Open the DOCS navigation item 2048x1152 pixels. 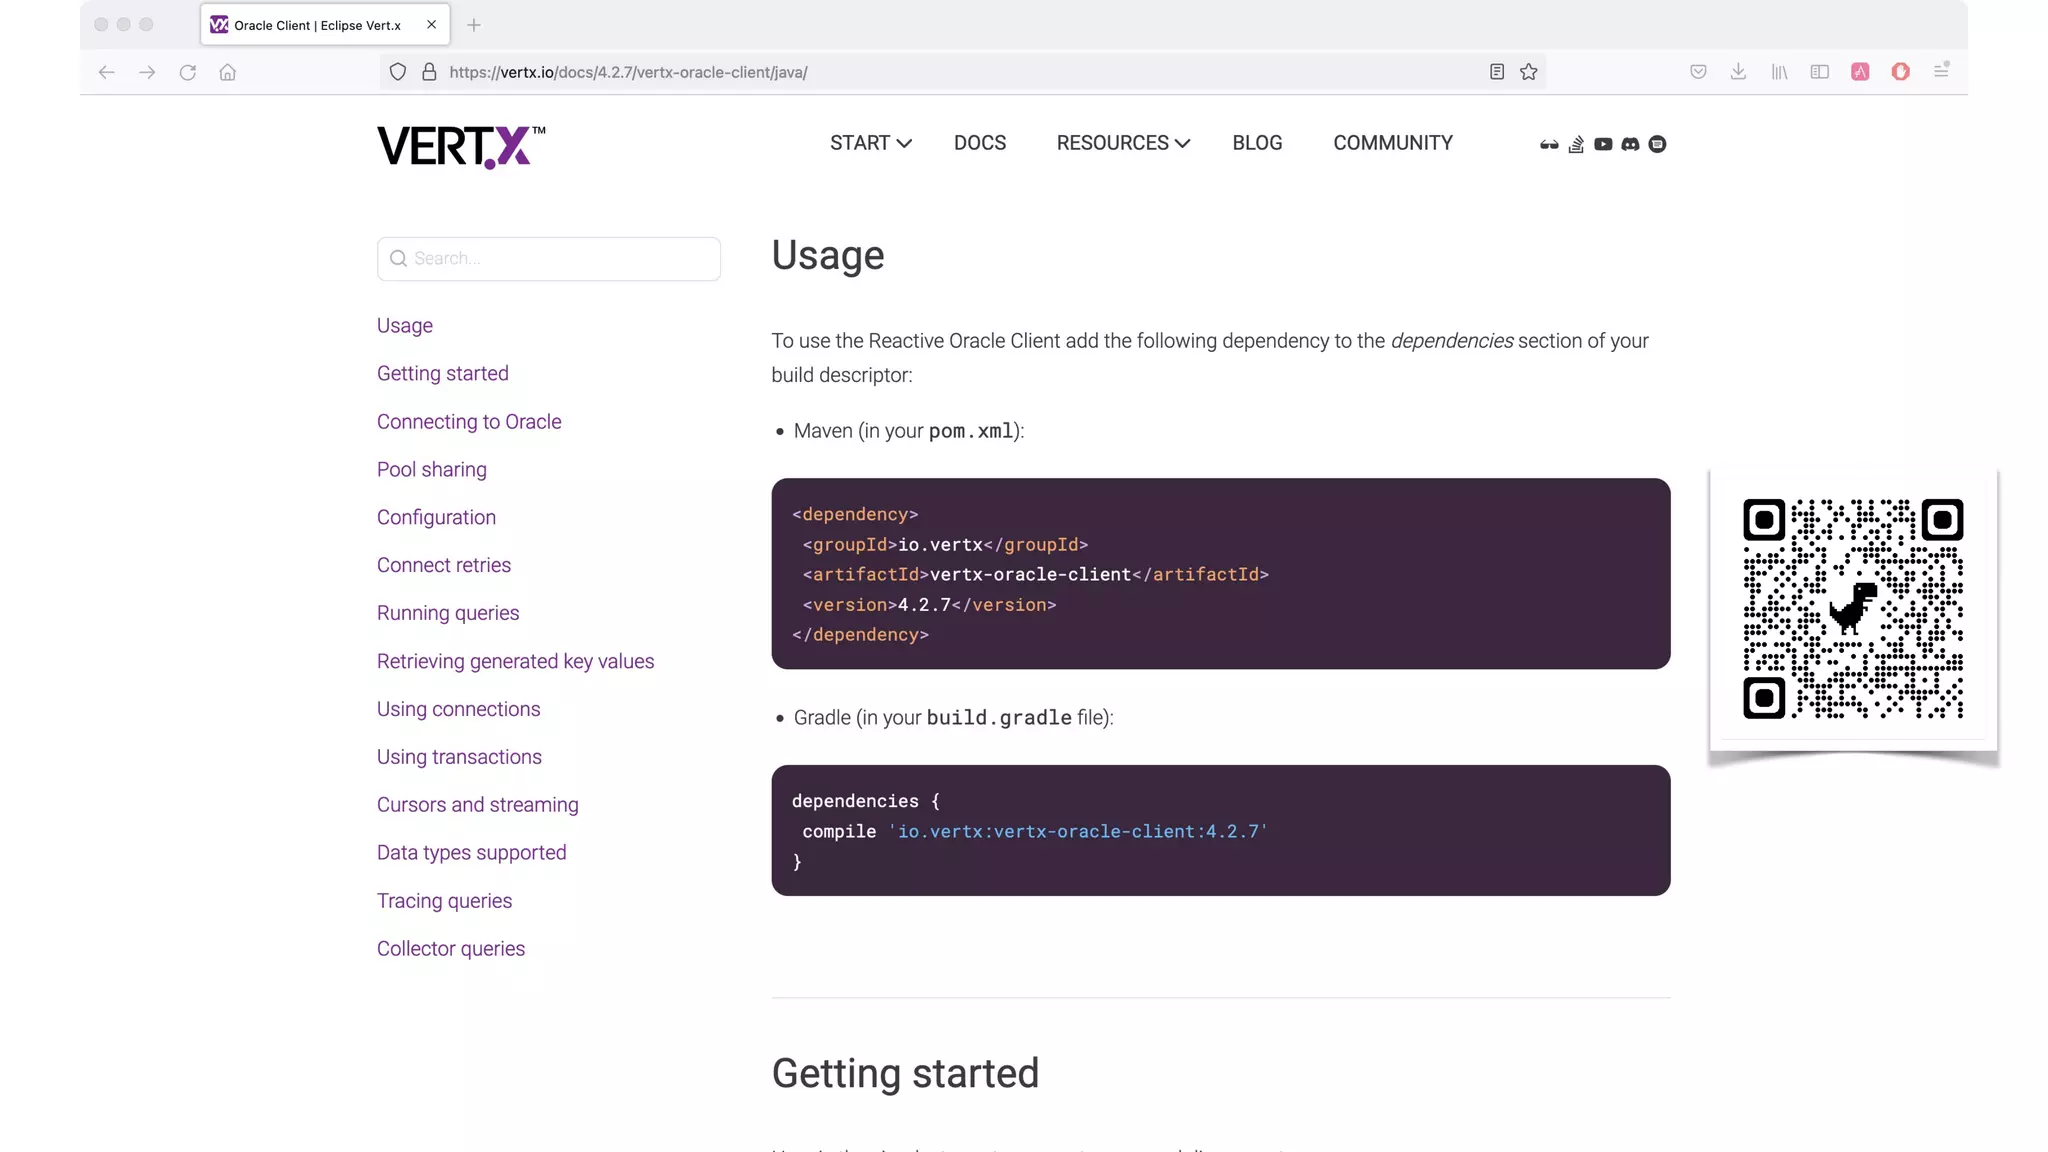980,143
